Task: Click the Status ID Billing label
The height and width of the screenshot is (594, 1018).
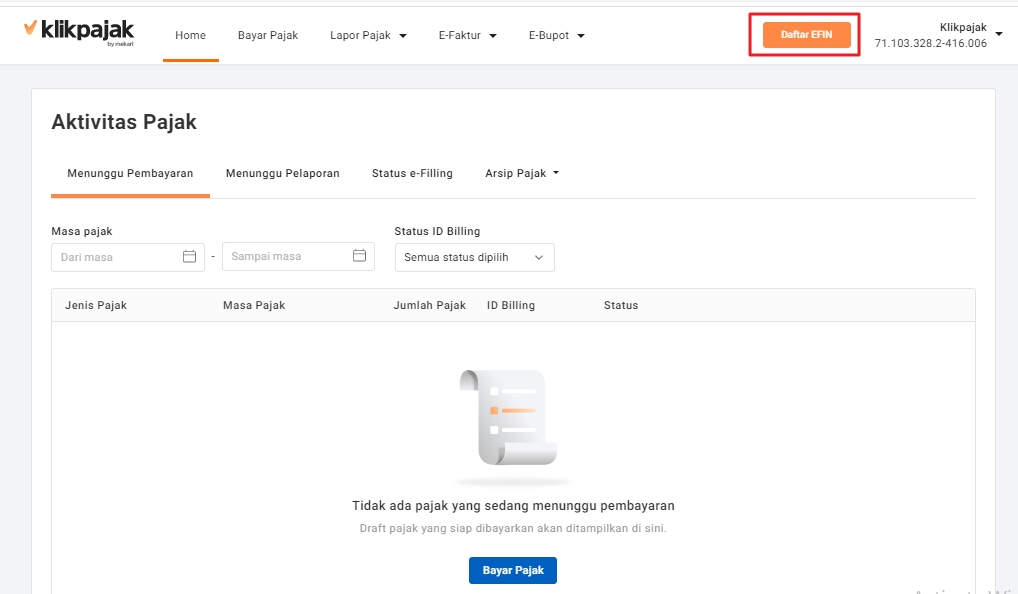Action: pyautogui.click(x=437, y=231)
